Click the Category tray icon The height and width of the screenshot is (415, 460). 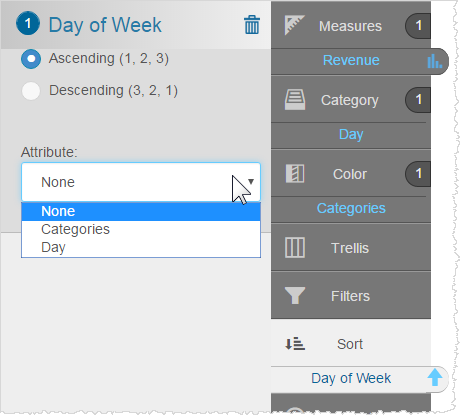(295, 99)
